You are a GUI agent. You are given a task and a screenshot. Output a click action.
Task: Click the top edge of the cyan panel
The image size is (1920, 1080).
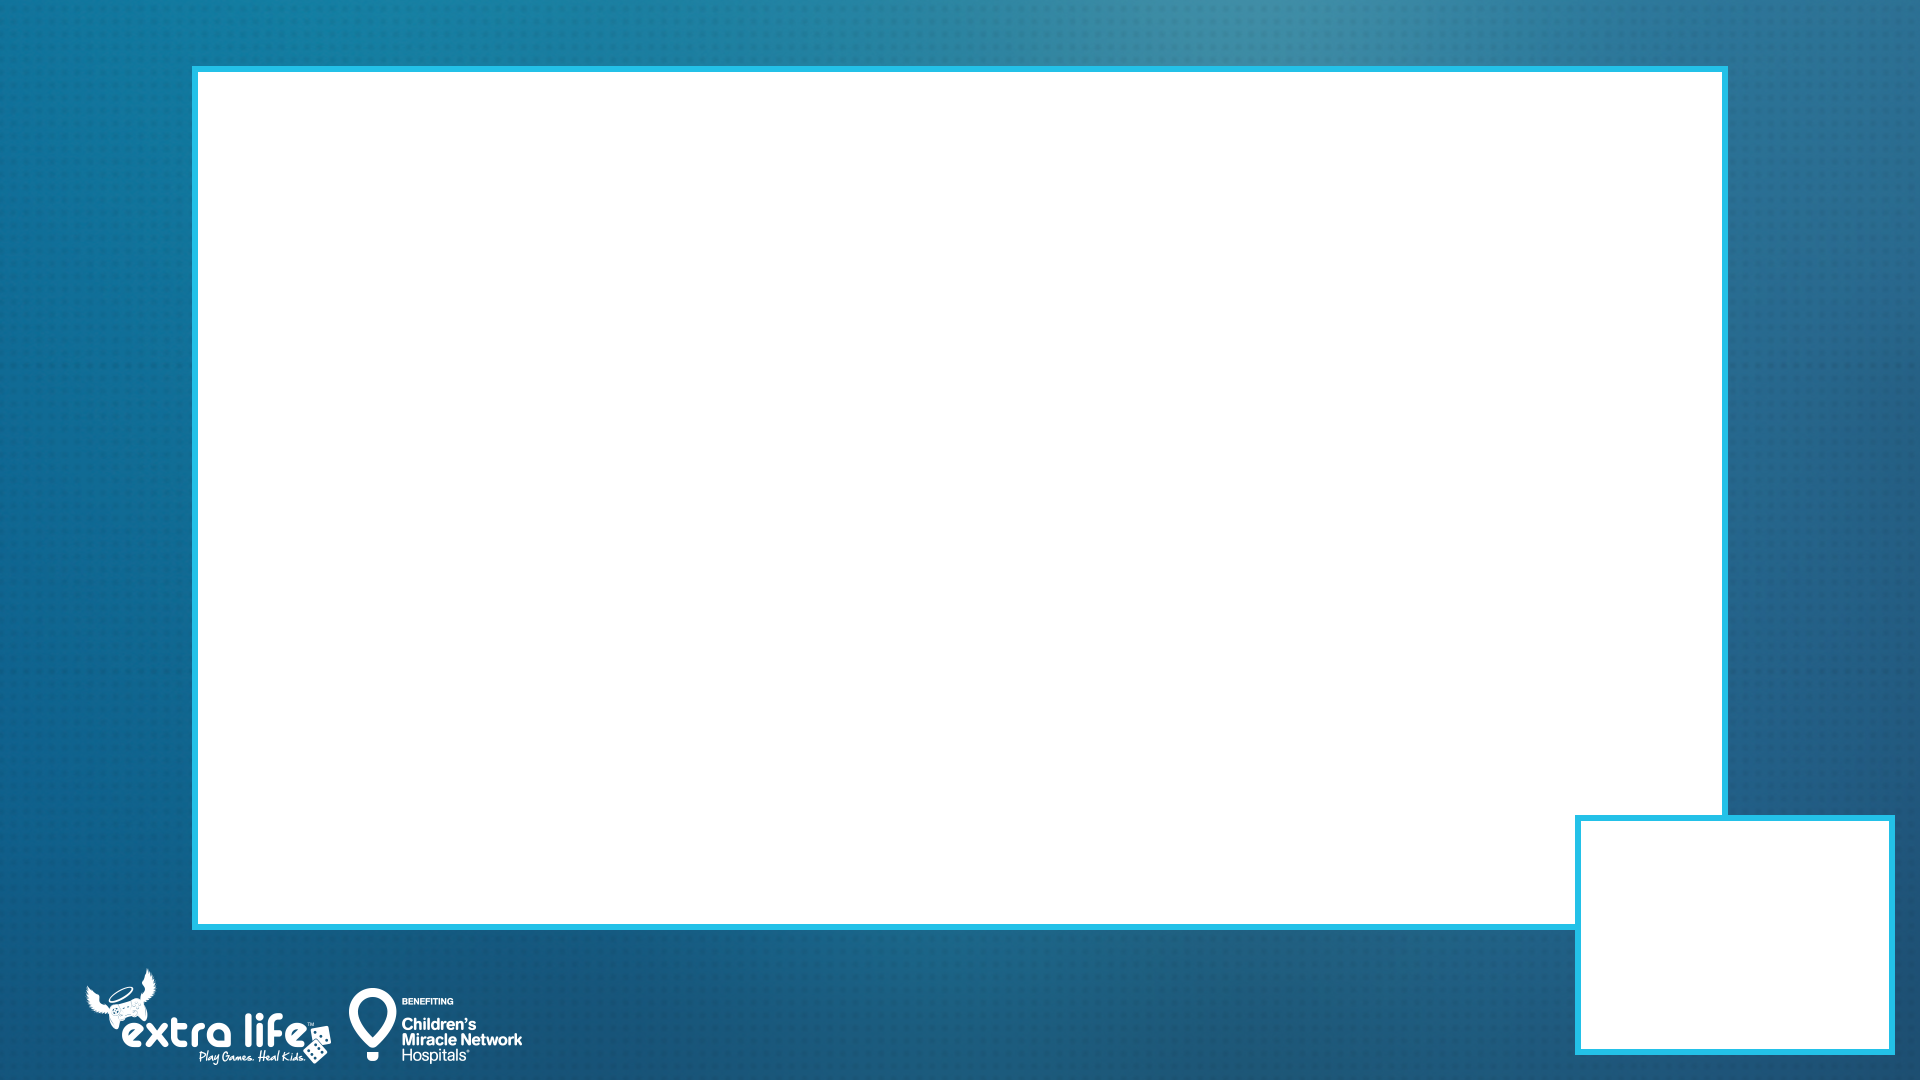pyautogui.click(x=960, y=66)
